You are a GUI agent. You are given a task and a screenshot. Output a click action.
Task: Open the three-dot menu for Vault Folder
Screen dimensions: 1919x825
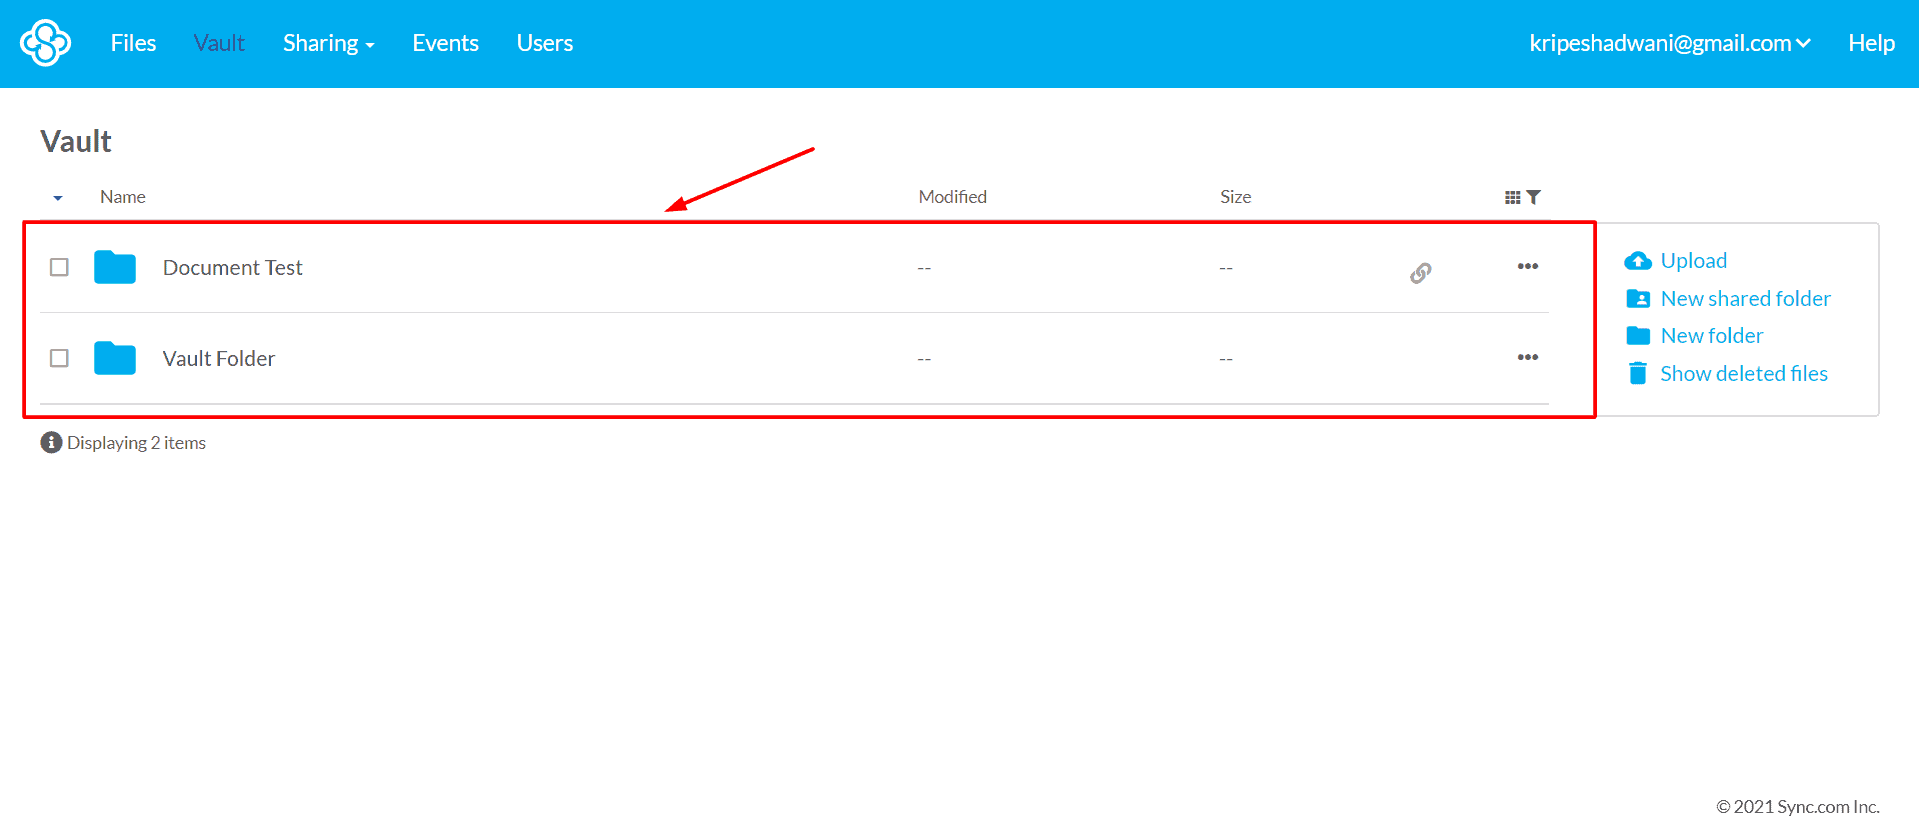pos(1527,357)
